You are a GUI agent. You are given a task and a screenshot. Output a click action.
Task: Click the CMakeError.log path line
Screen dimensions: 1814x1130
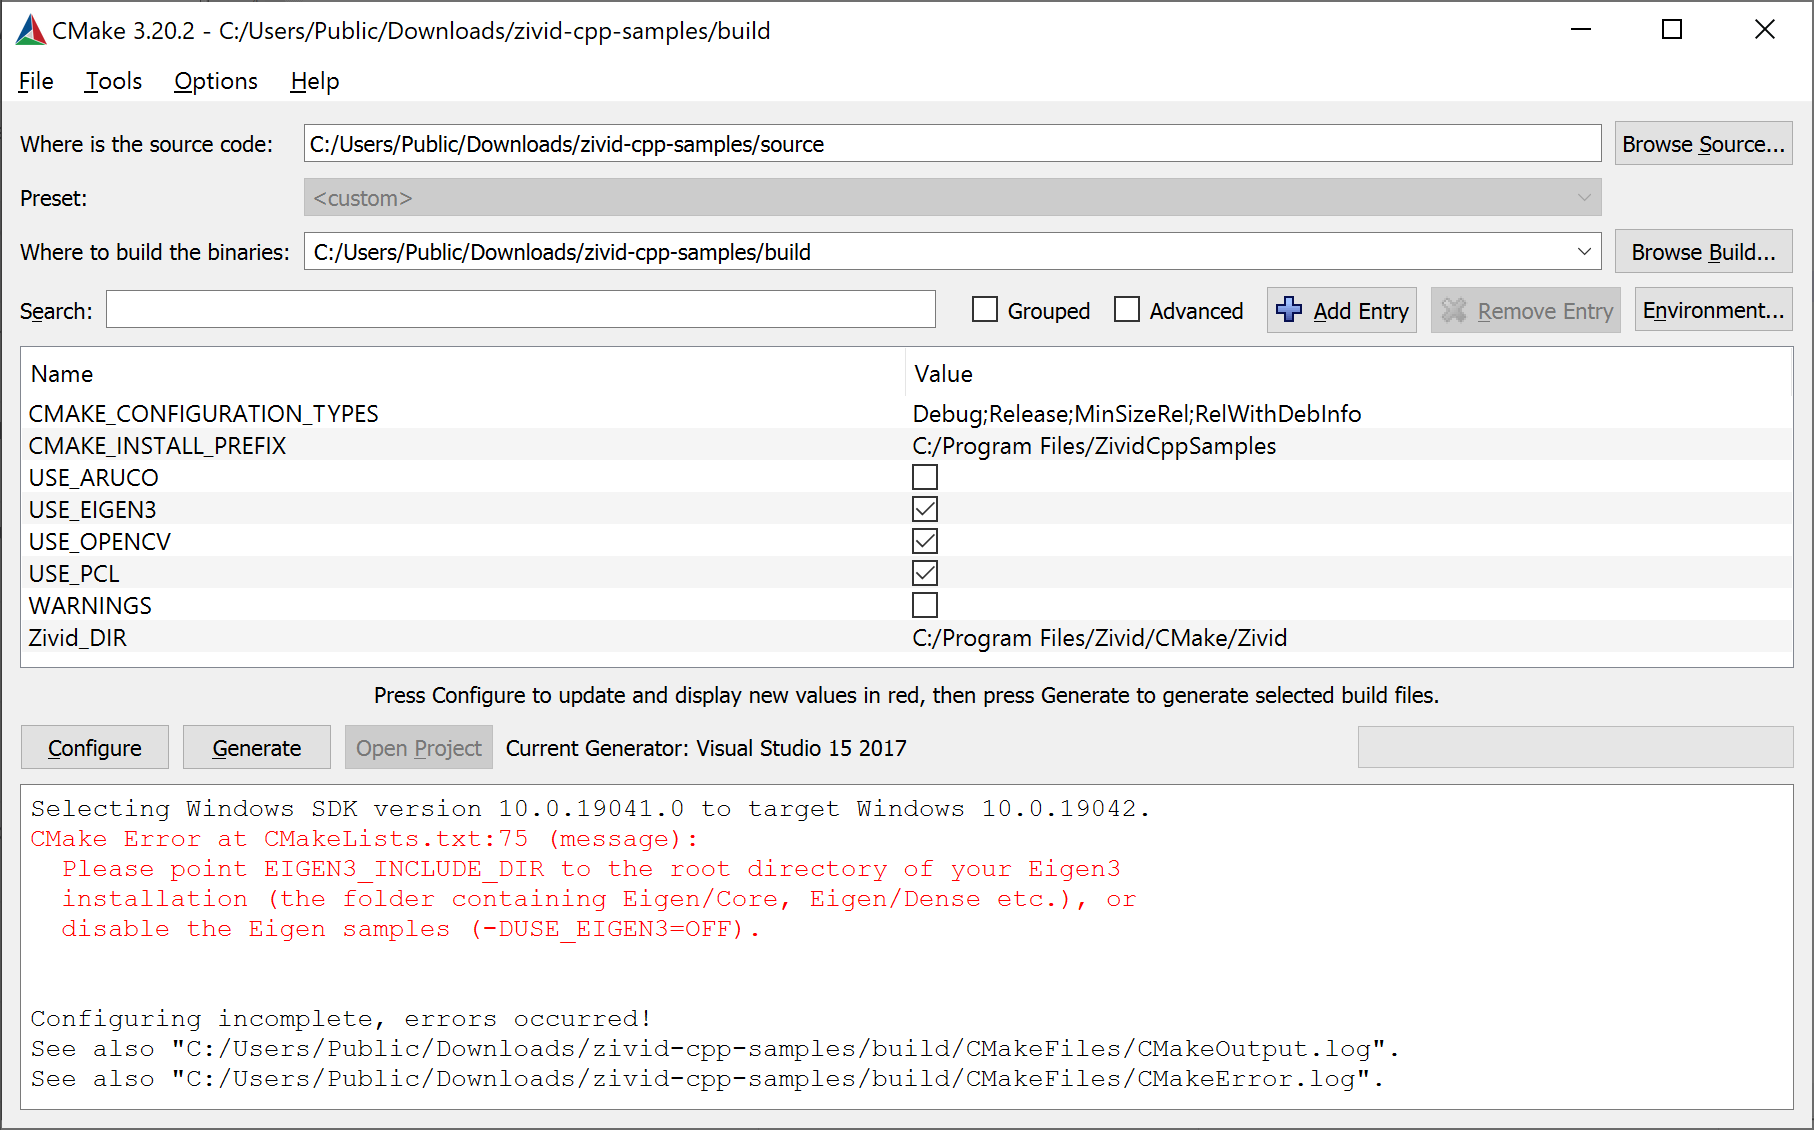[x=707, y=1079]
